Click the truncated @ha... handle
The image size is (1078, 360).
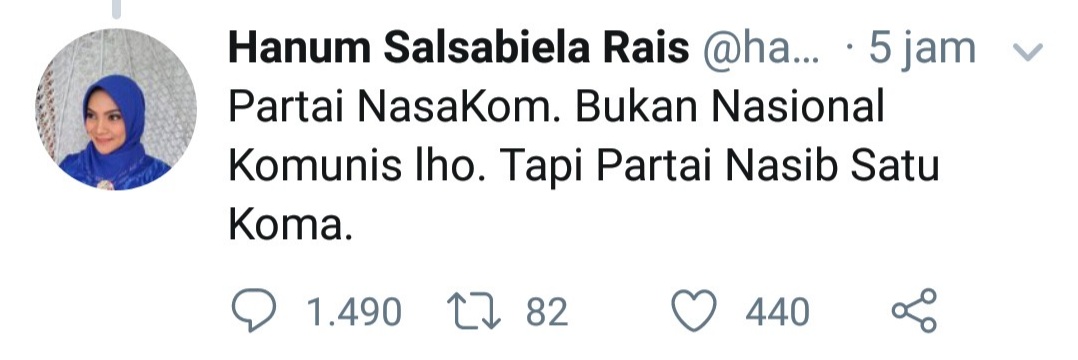point(761,49)
